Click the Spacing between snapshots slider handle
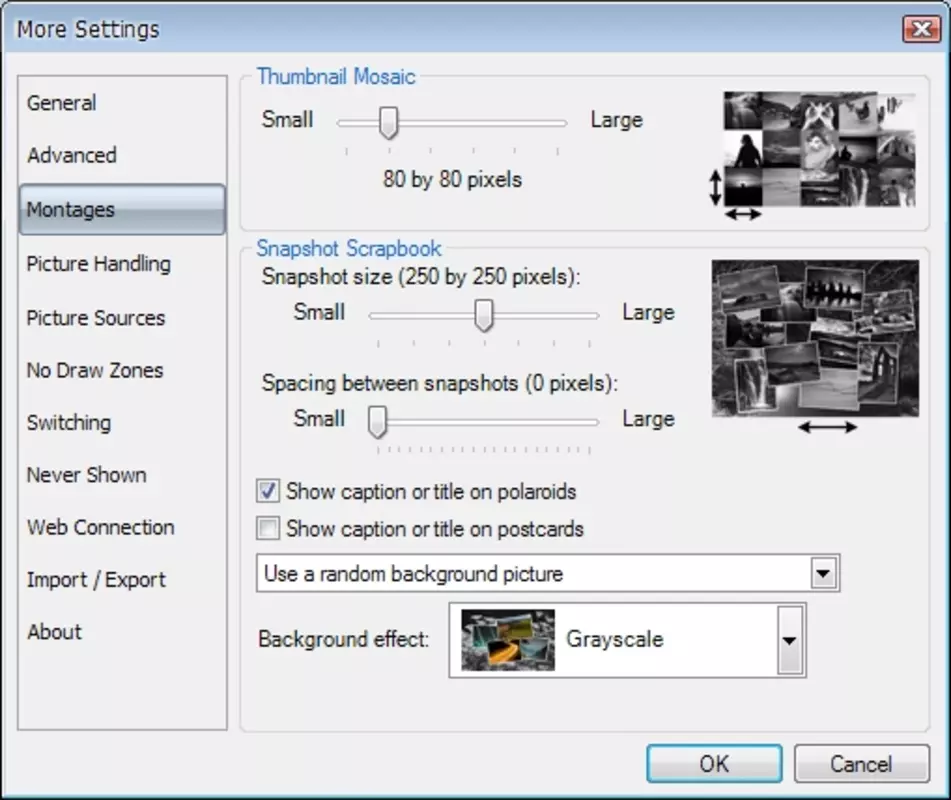 point(377,422)
